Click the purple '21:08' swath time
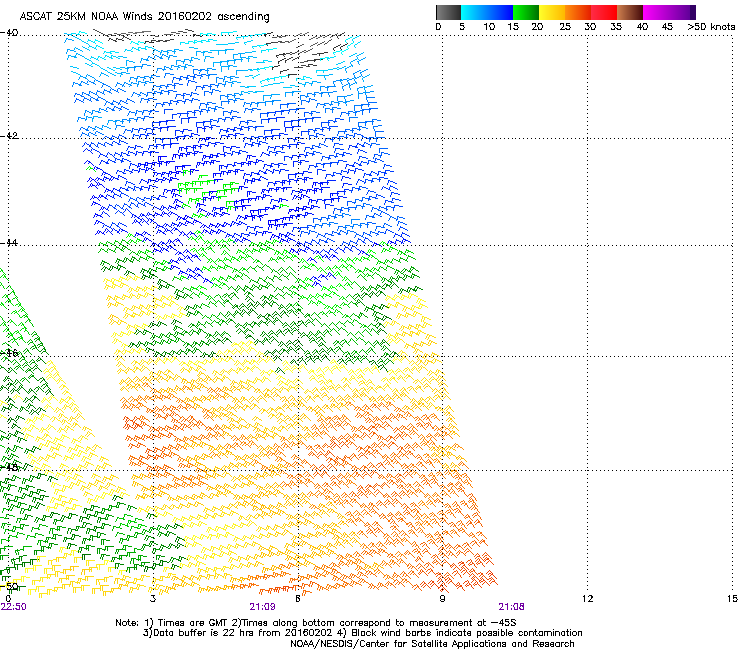740x650 pixels. pos(511,607)
